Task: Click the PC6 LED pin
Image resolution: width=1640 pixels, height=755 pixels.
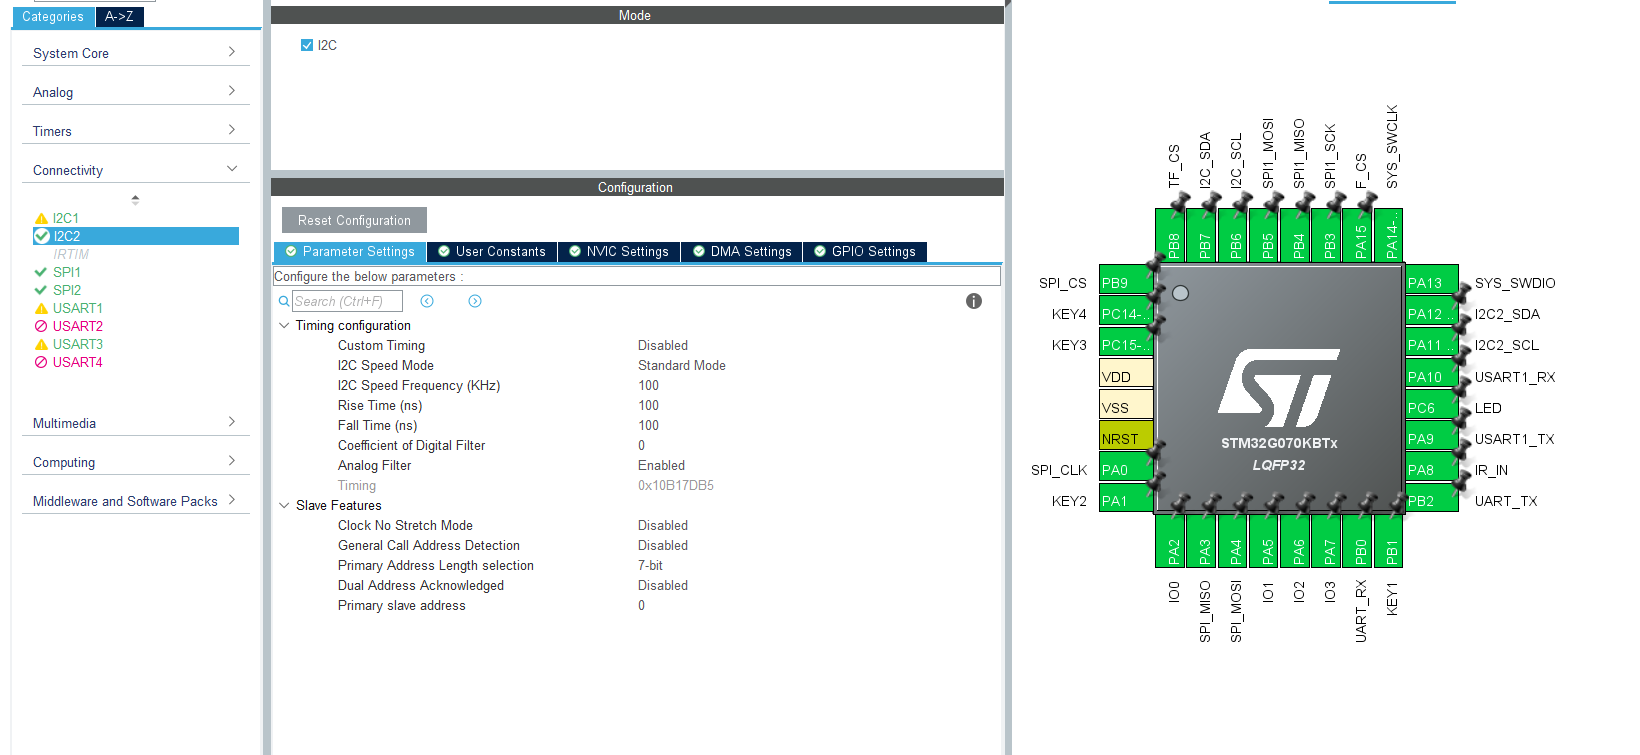Action: click(1431, 407)
